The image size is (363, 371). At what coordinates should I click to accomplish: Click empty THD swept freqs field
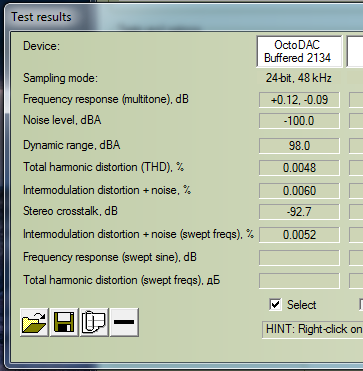tap(299, 281)
